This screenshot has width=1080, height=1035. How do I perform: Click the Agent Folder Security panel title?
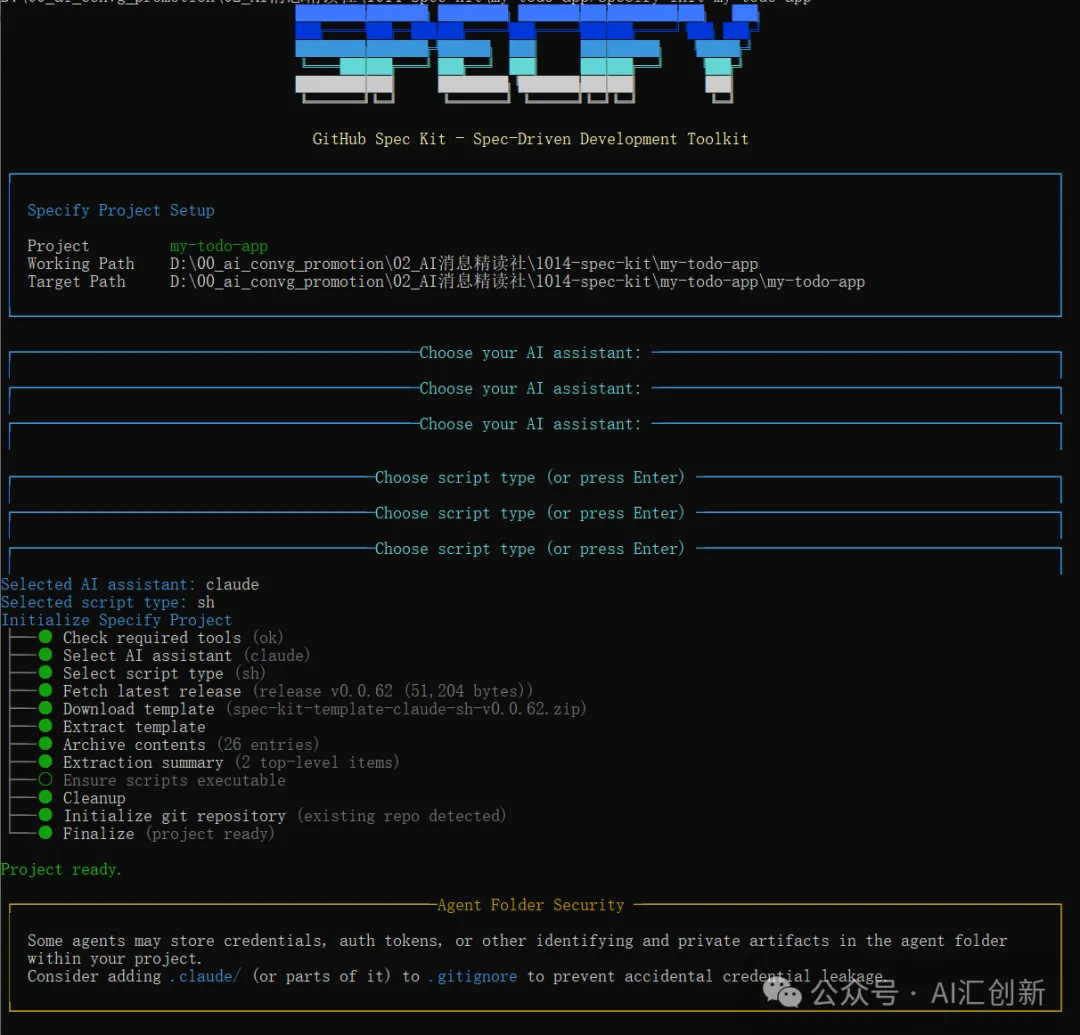[530, 905]
